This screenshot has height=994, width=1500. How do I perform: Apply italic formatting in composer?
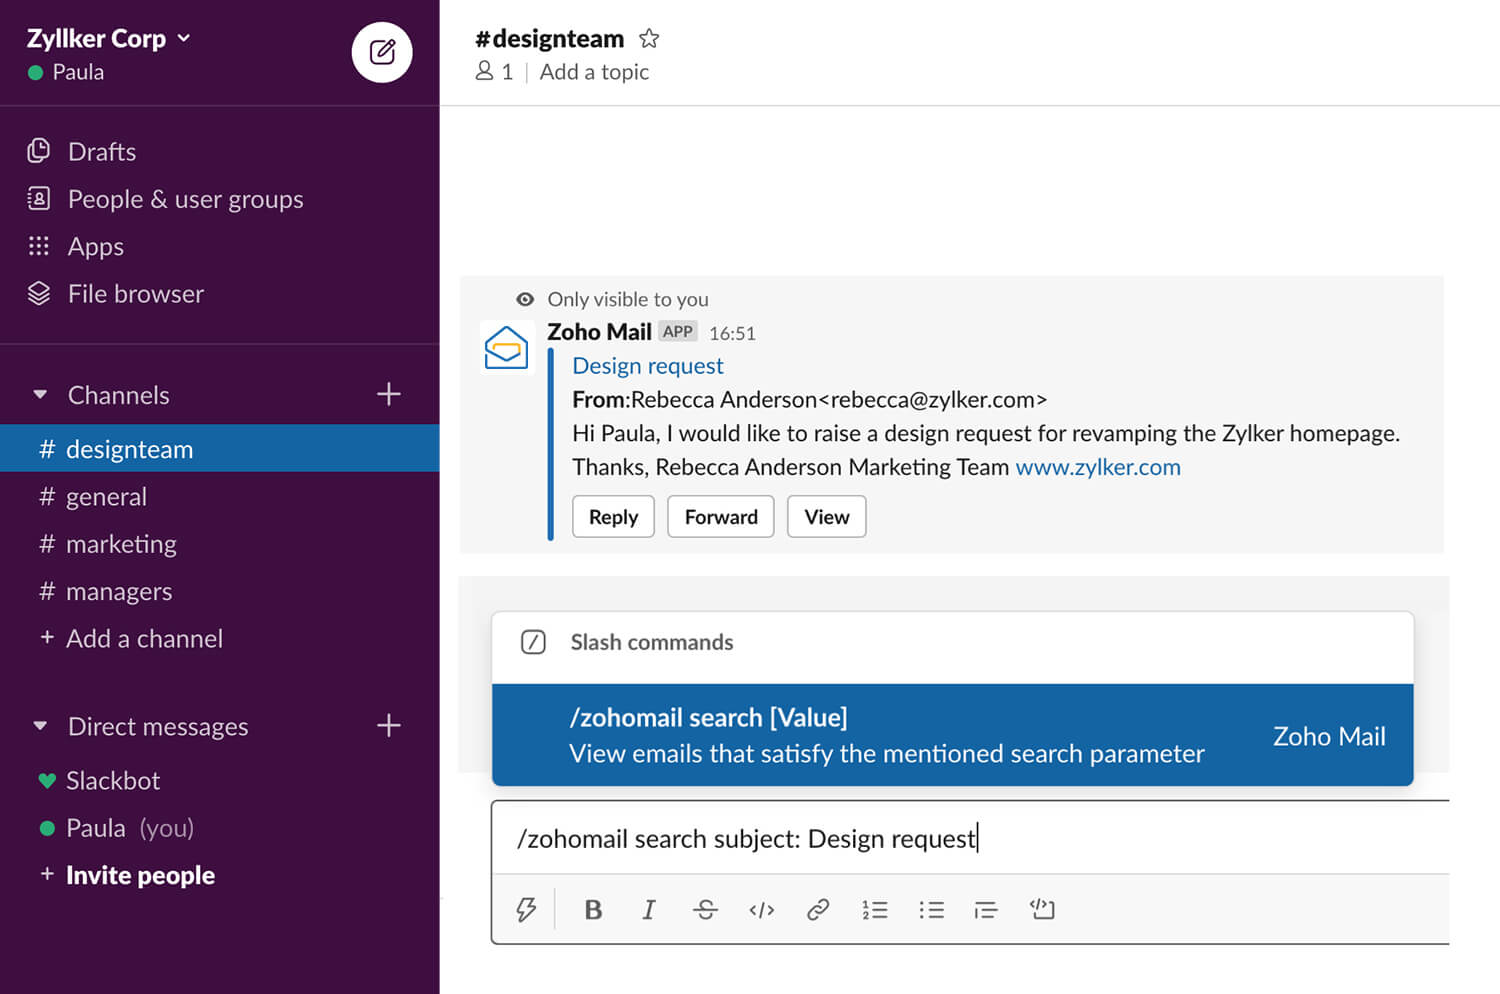click(x=649, y=909)
